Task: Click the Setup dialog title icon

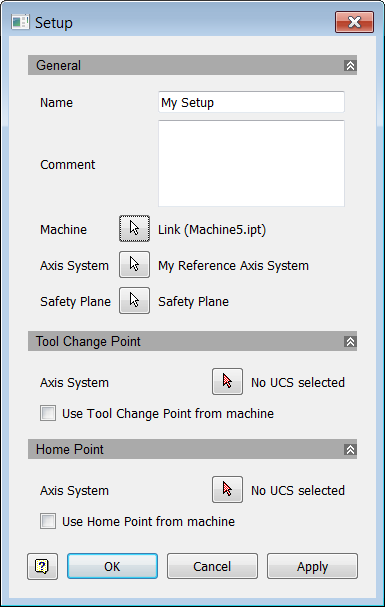Action: pos(20,22)
